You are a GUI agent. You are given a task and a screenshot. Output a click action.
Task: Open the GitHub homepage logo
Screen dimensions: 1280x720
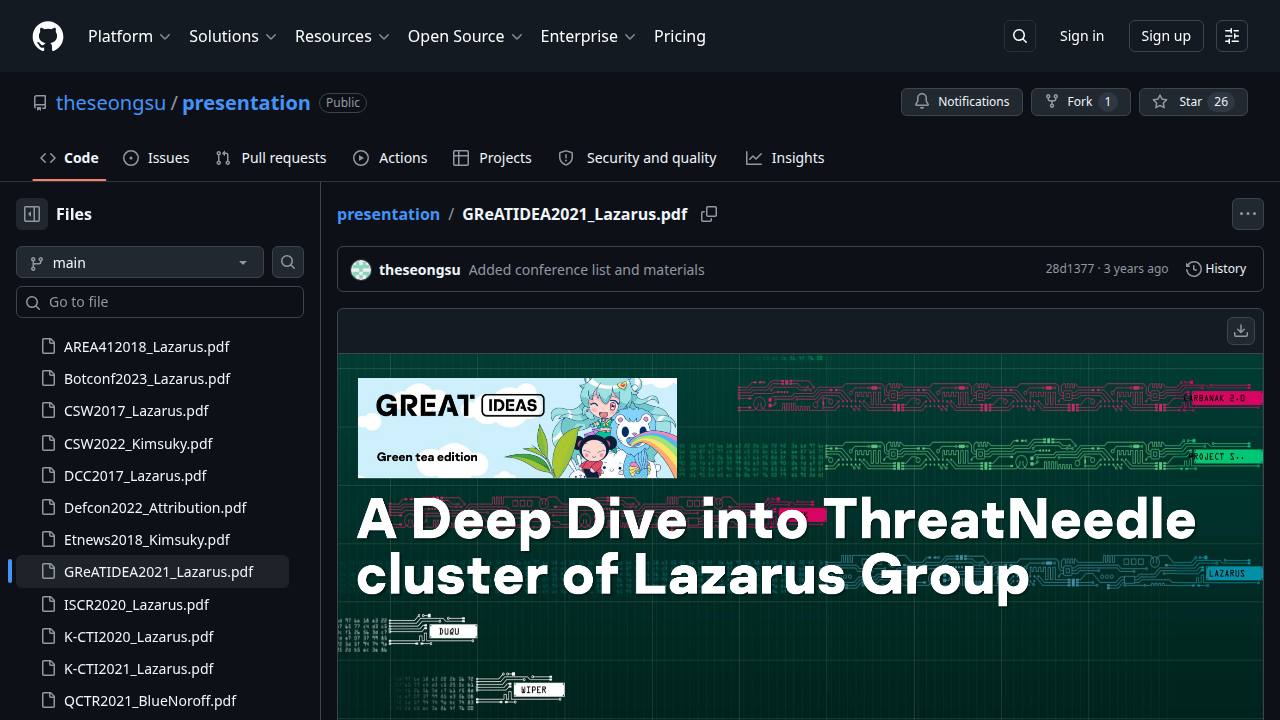pyautogui.click(x=48, y=36)
